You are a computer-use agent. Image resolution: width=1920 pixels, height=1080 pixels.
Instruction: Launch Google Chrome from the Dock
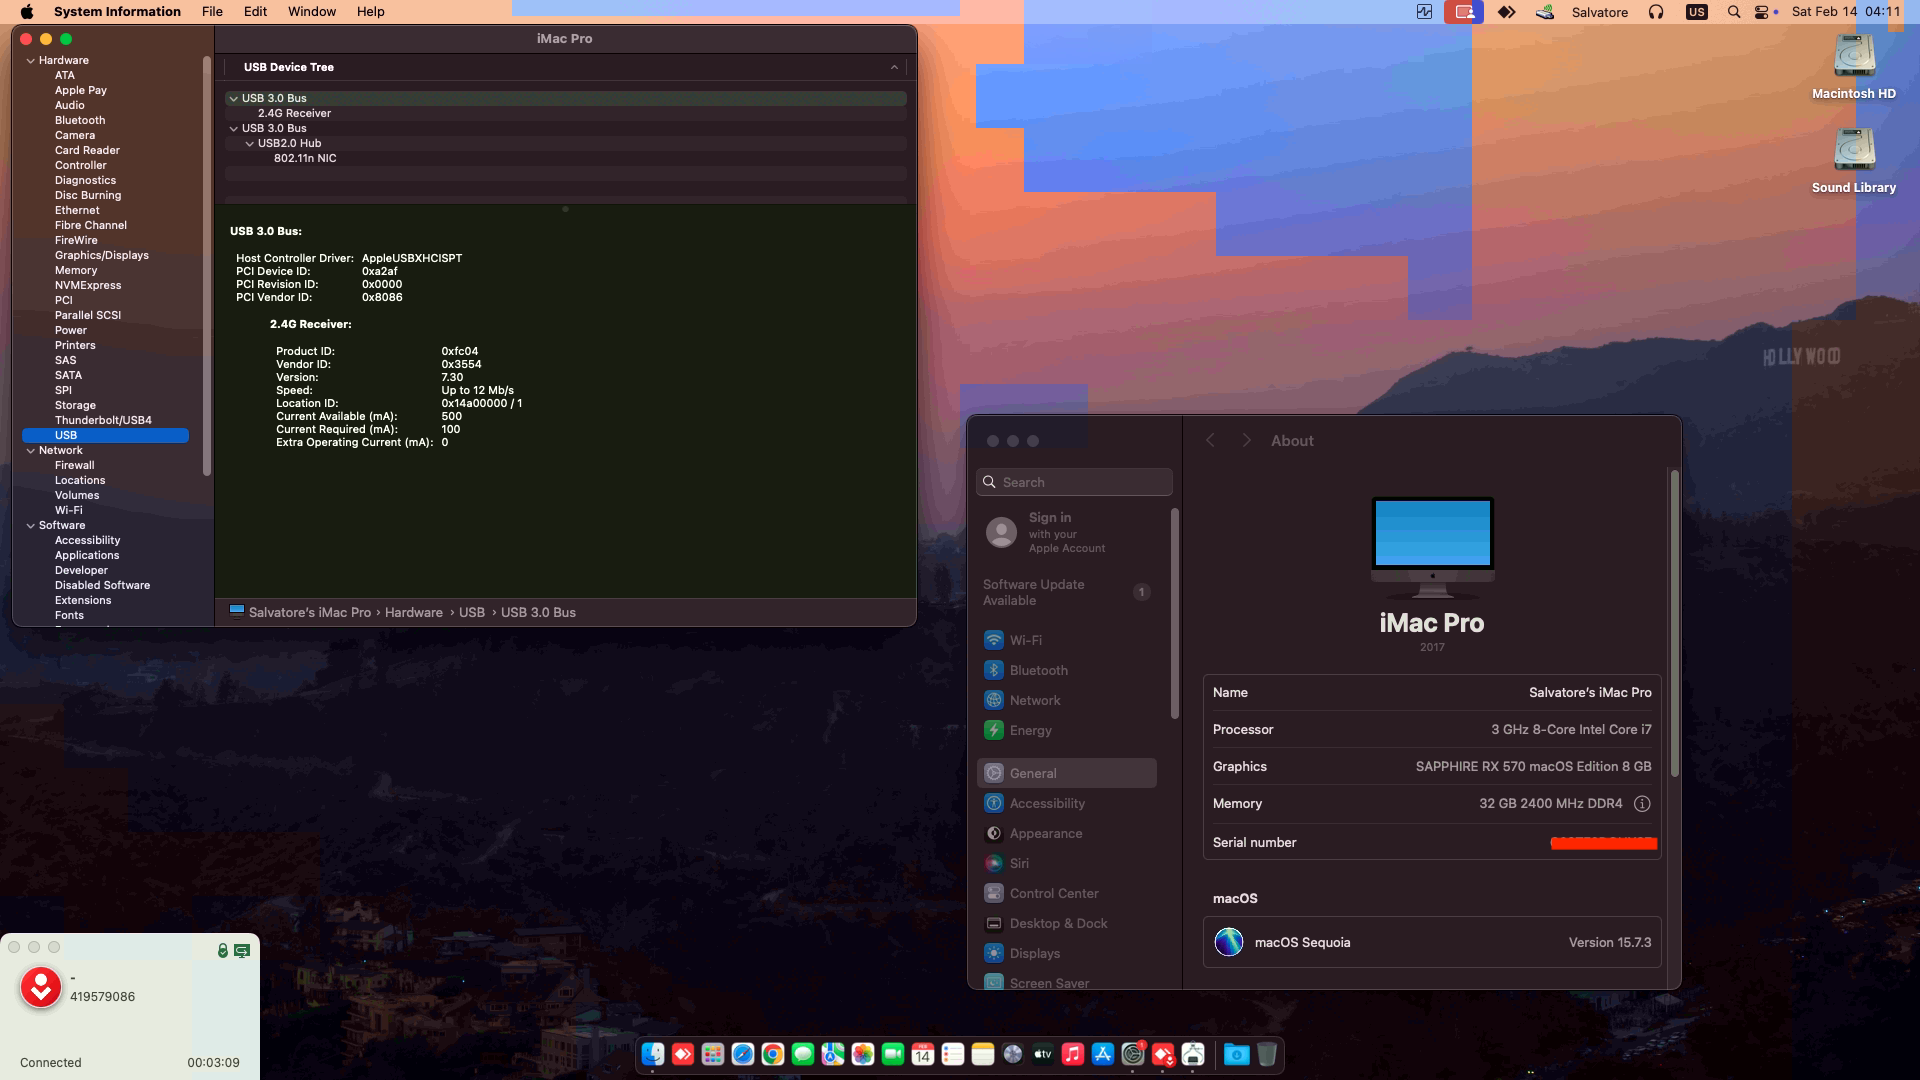point(773,1054)
